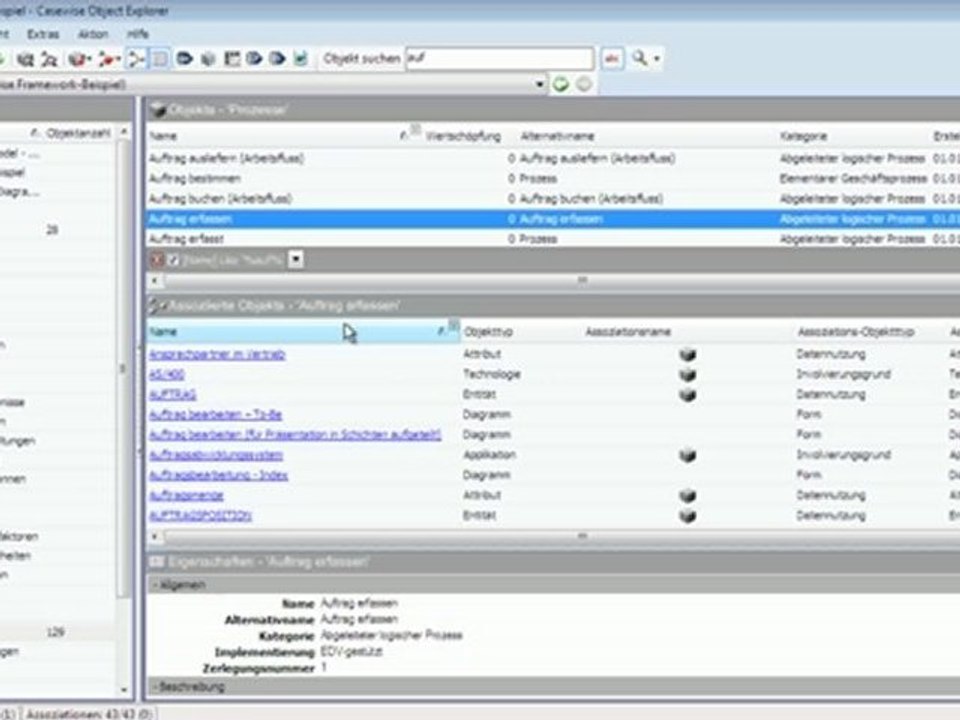Click the EDV-gestützt Implementierung value

click(x=351, y=652)
